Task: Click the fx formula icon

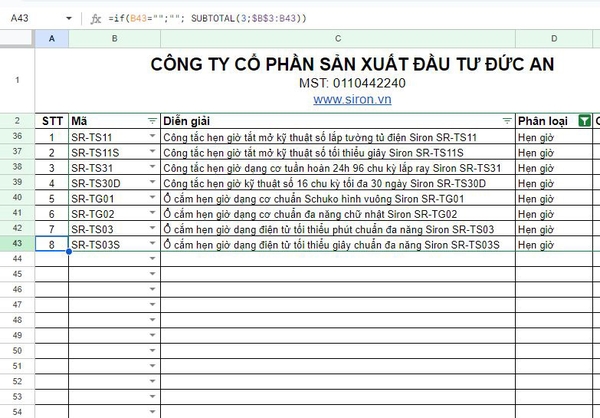Action: (x=96, y=18)
